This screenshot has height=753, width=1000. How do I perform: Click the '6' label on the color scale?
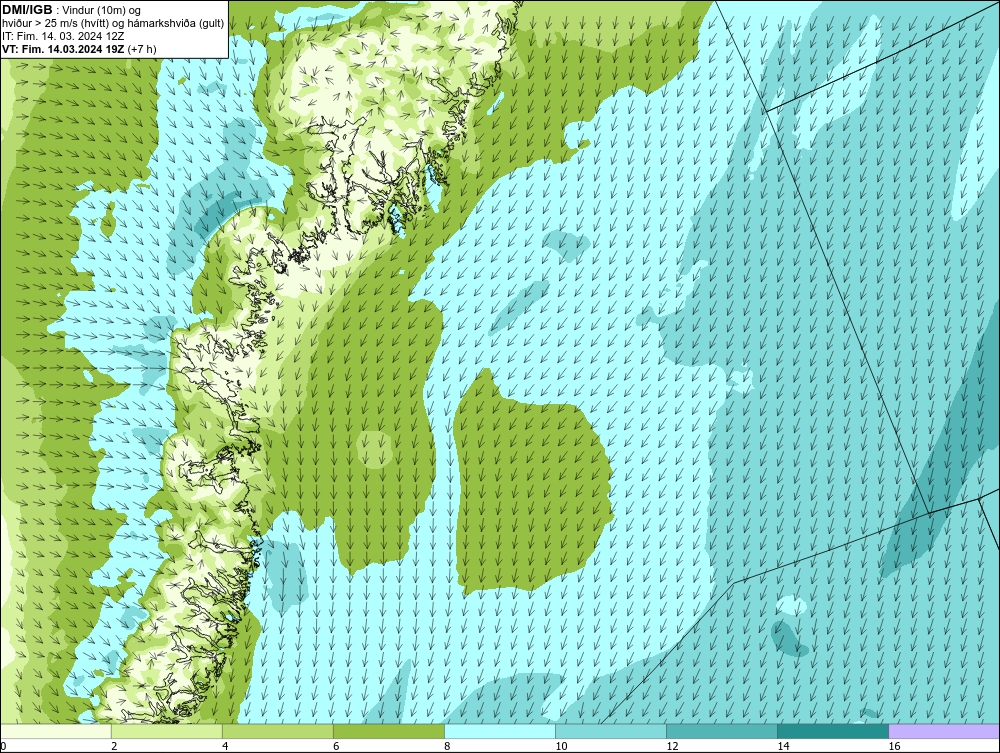(336, 746)
